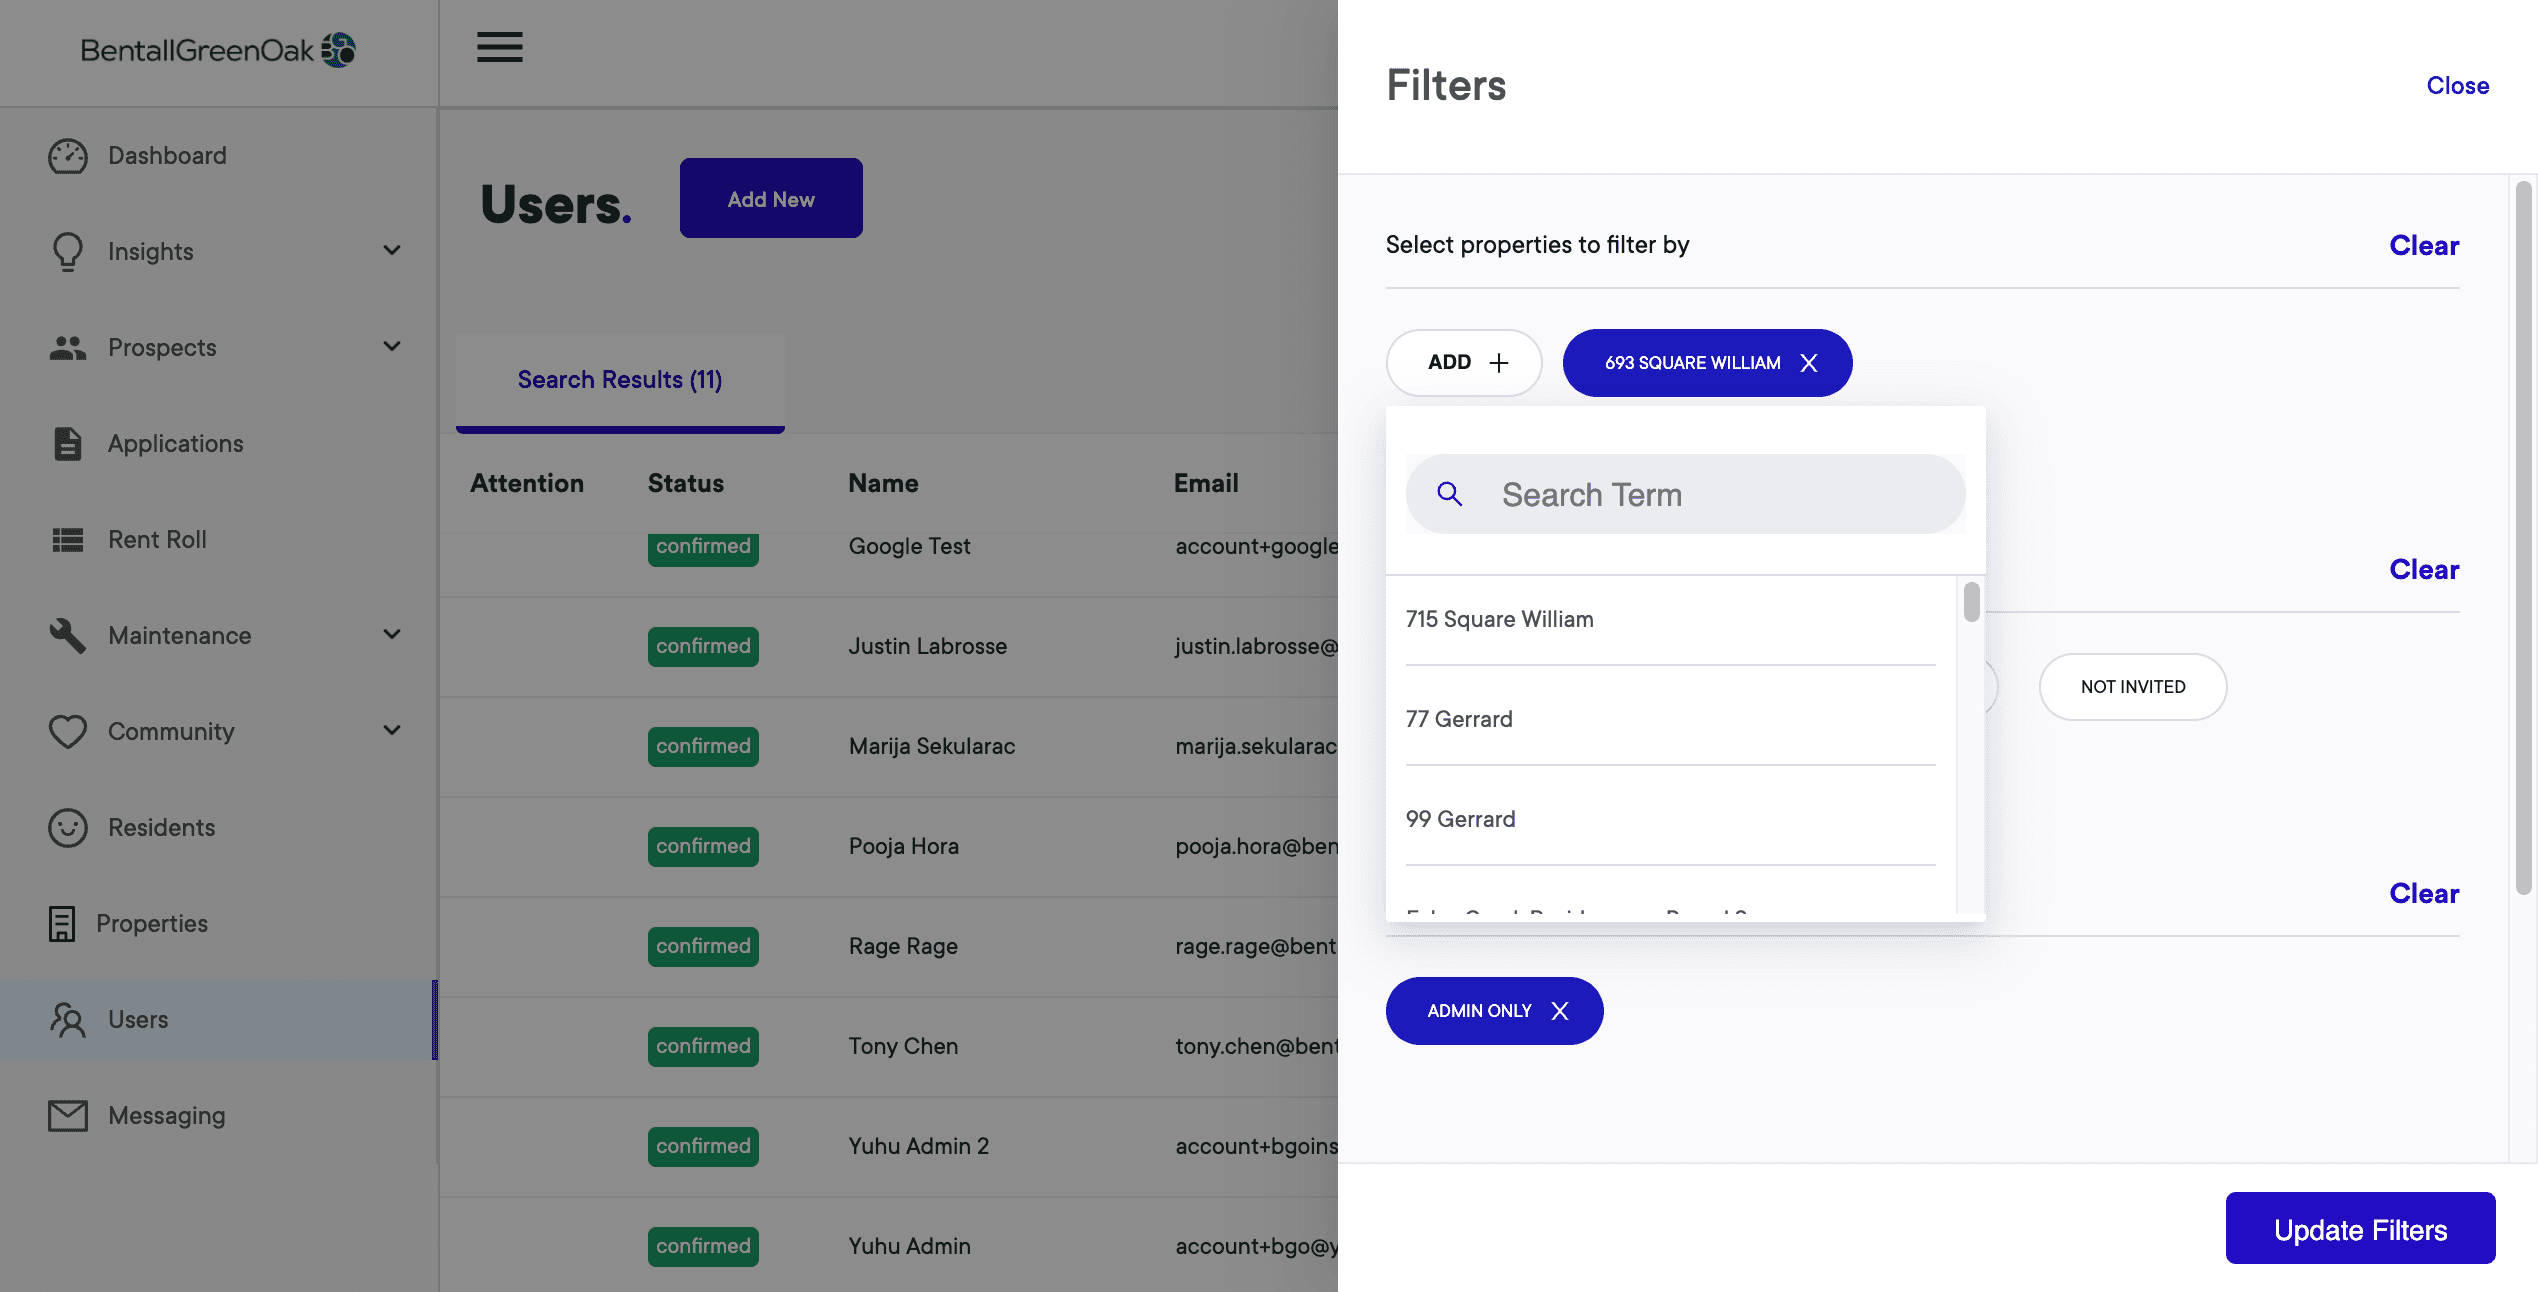The image size is (2538, 1292).
Task: Click the Messaging envelope icon
Action: pyautogui.click(x=68, y=1116)
